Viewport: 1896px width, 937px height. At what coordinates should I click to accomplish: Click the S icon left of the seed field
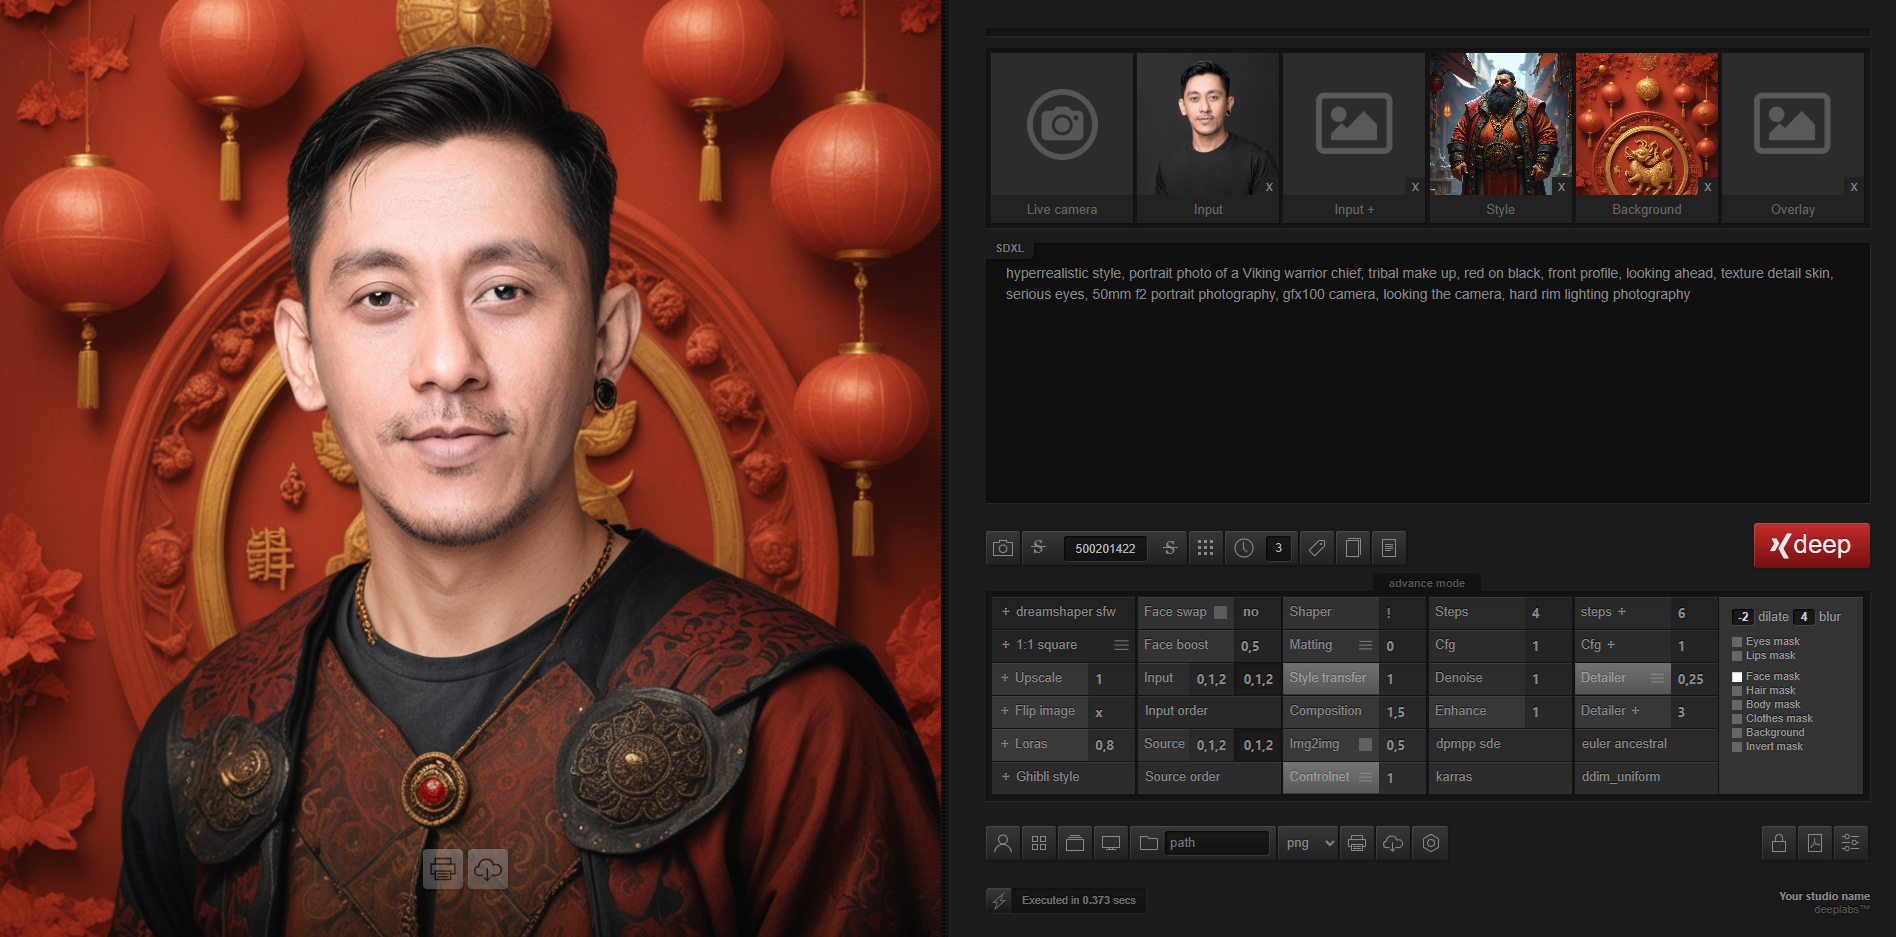coord(1039,548)
